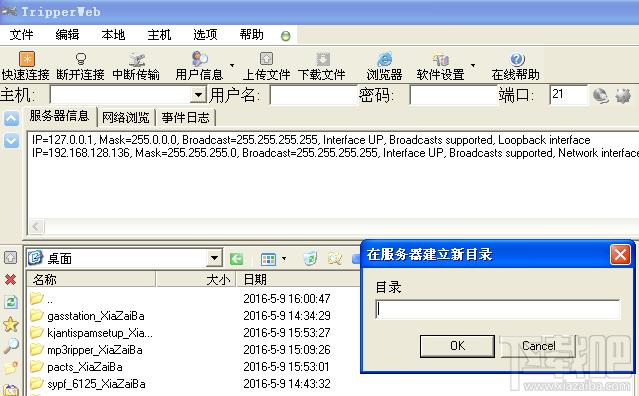Image resolution: width=639 pixels, height=396 pixels.
Task: Click the IP=192.168.128.136 info line
Action: 335,153
